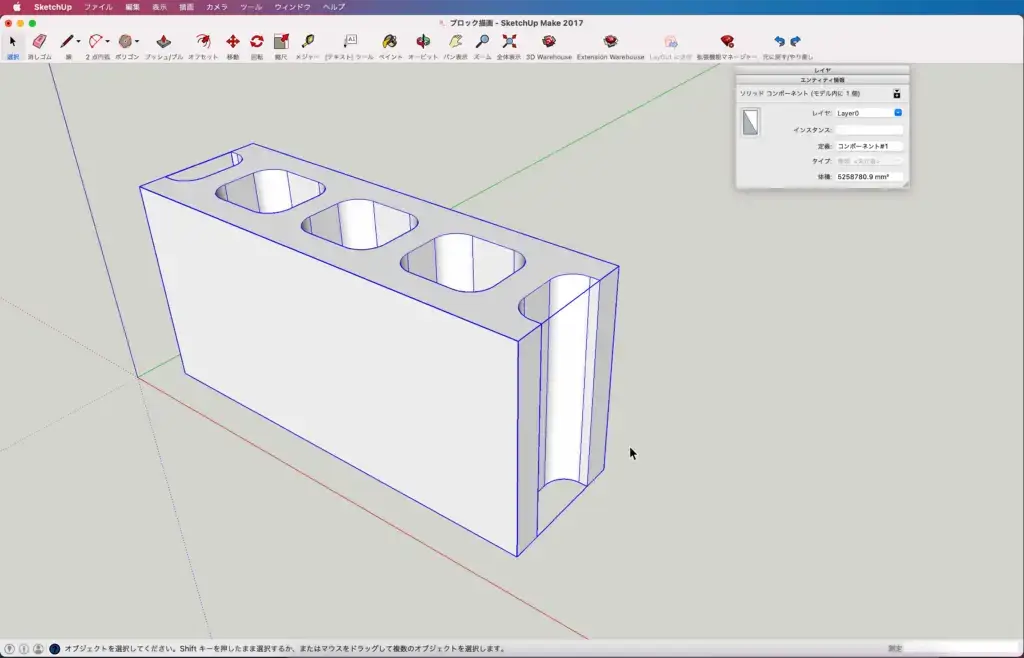This screenshot has width=1024, height=658.
Task: Click the geolocation icon in status bar
Action: (x=10, y=649)
